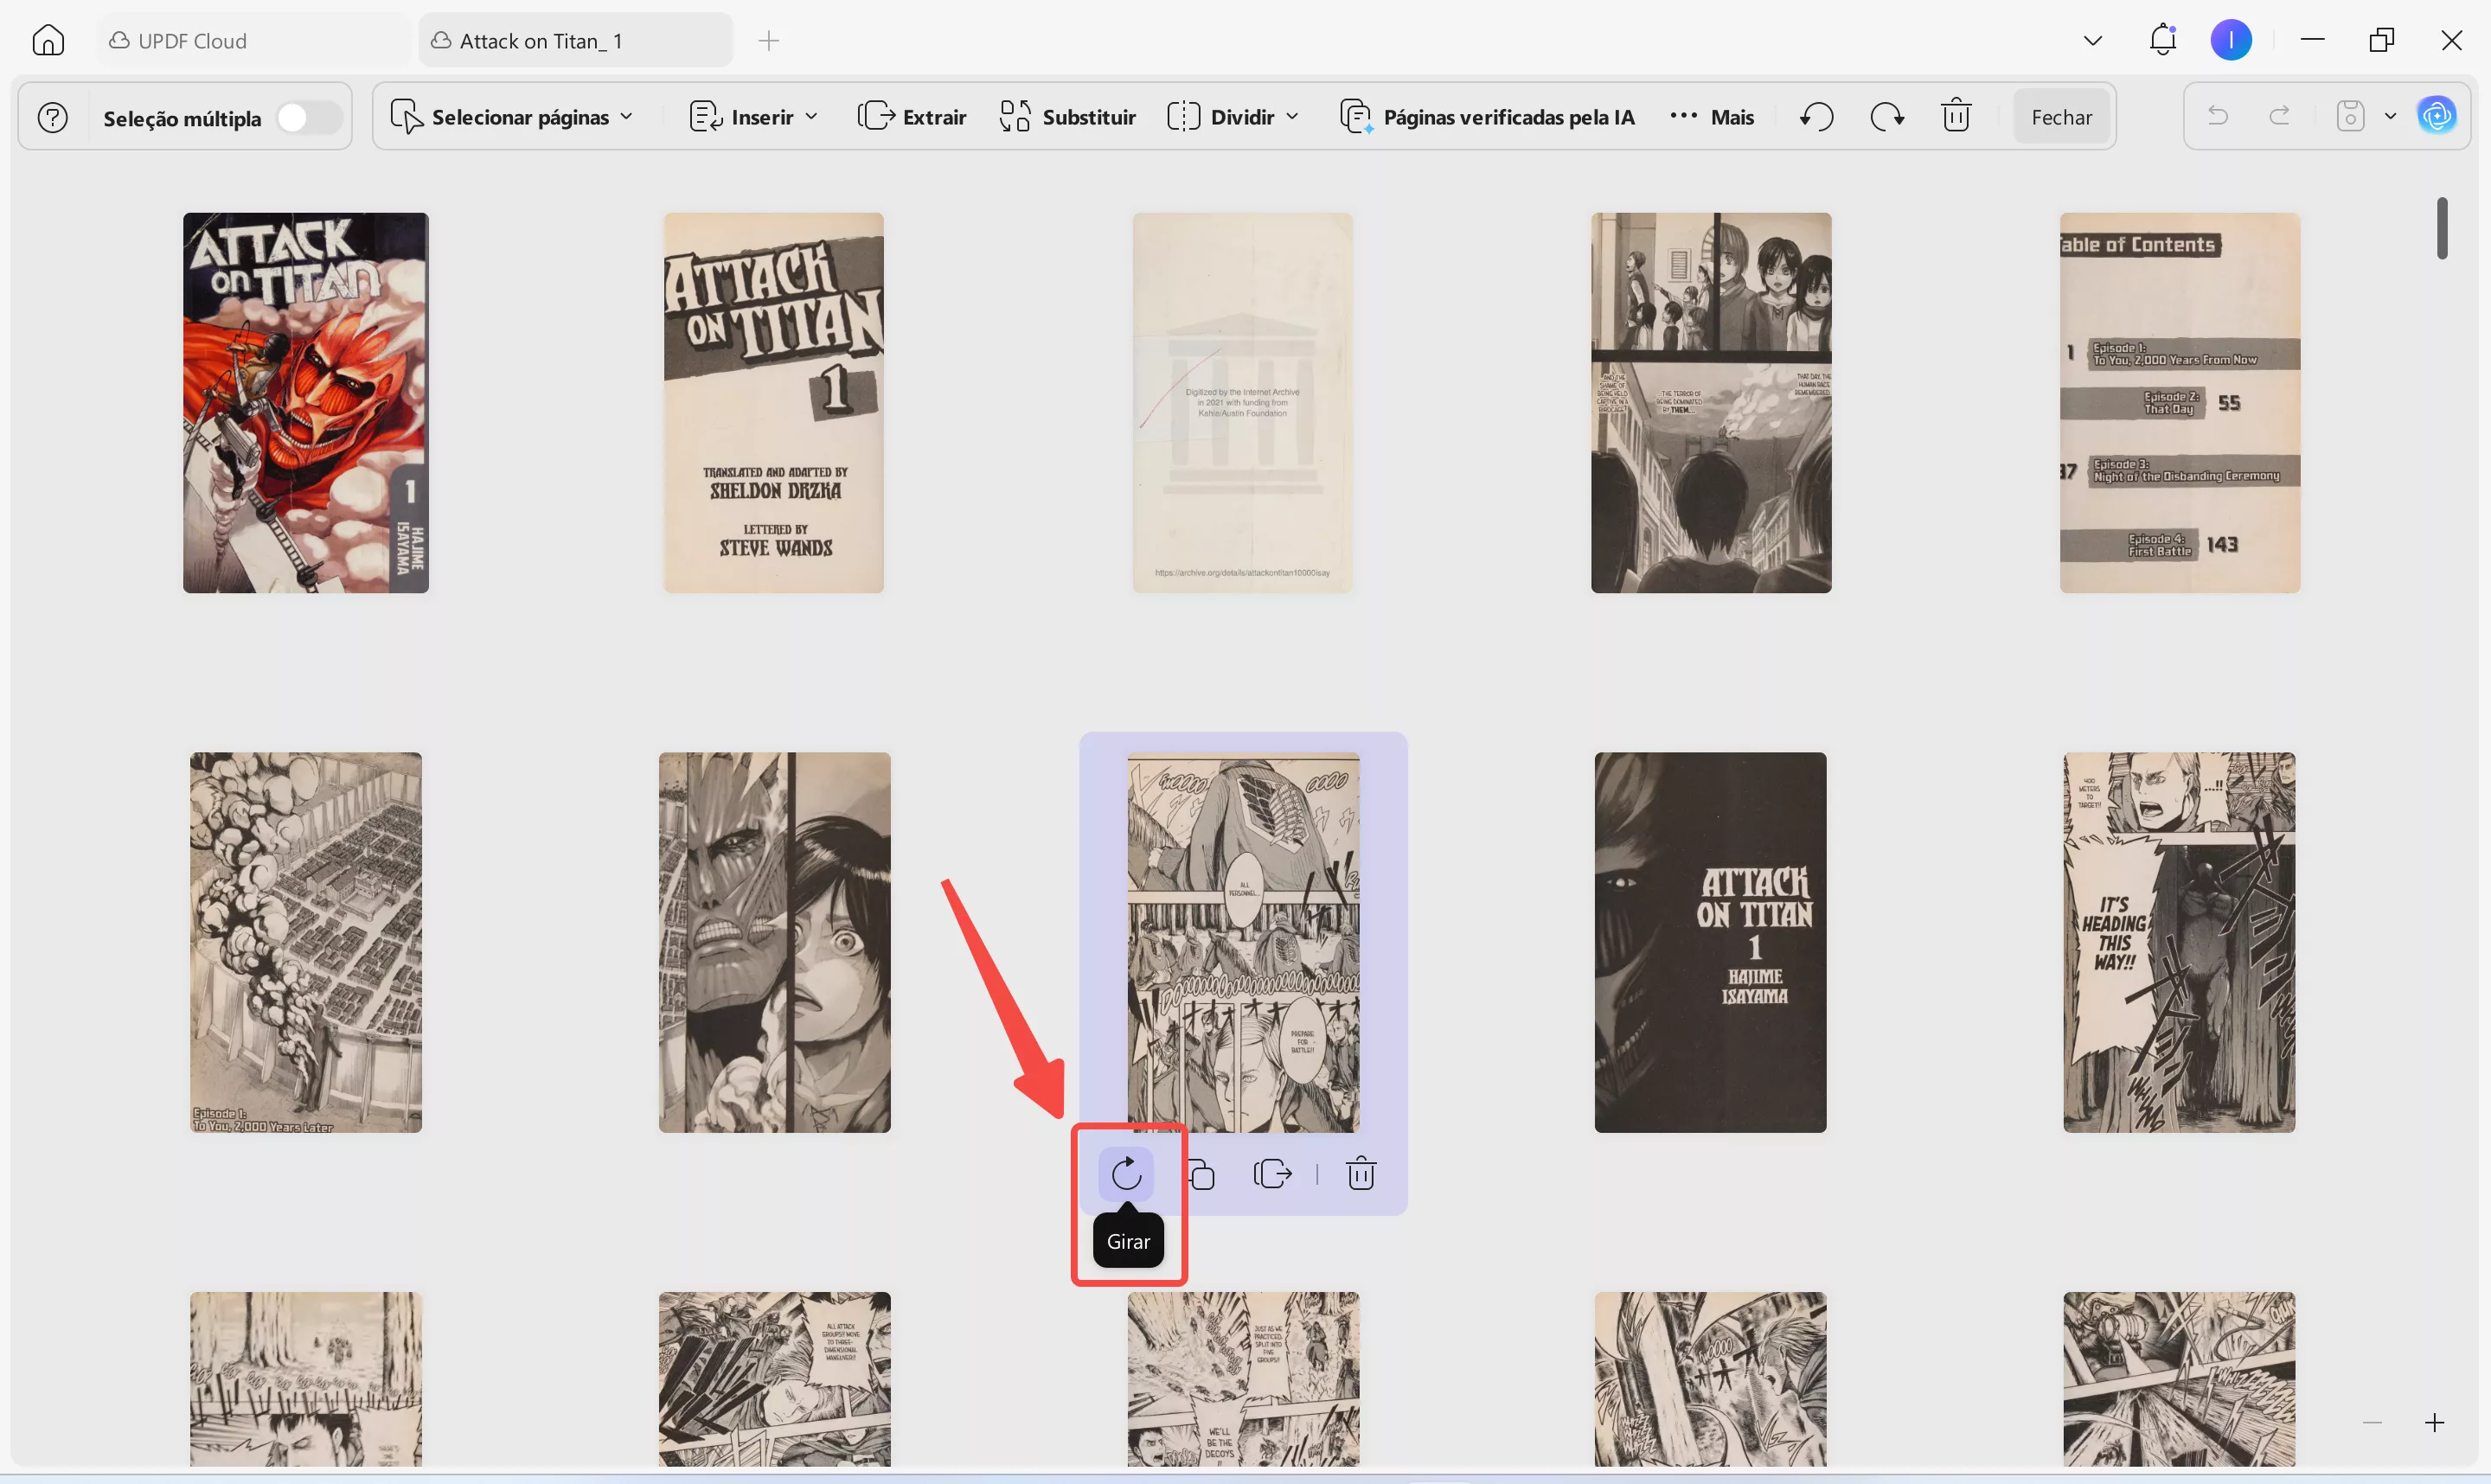Open the UPDF AI assistant icon
This screenshot has width=2491, height=1484.
pos(2436,116)
